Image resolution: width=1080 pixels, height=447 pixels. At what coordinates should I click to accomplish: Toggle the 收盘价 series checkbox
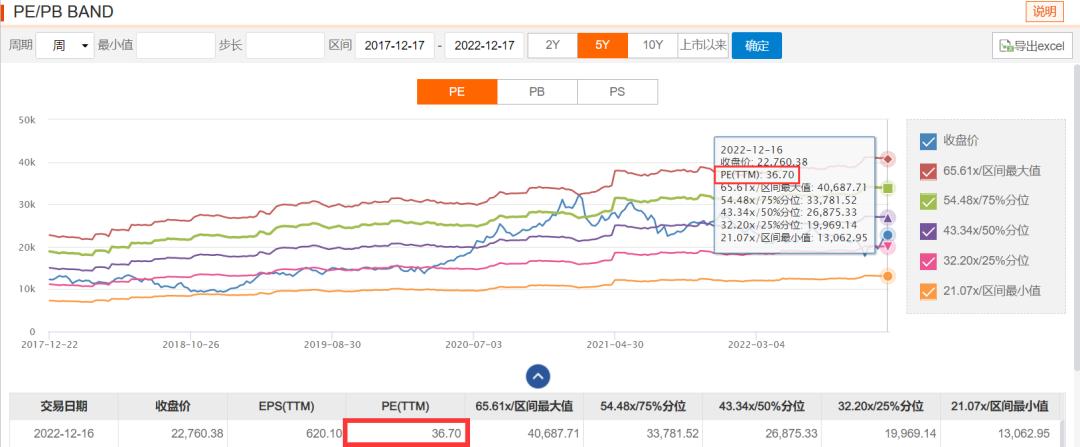click(x=928, y=141)
